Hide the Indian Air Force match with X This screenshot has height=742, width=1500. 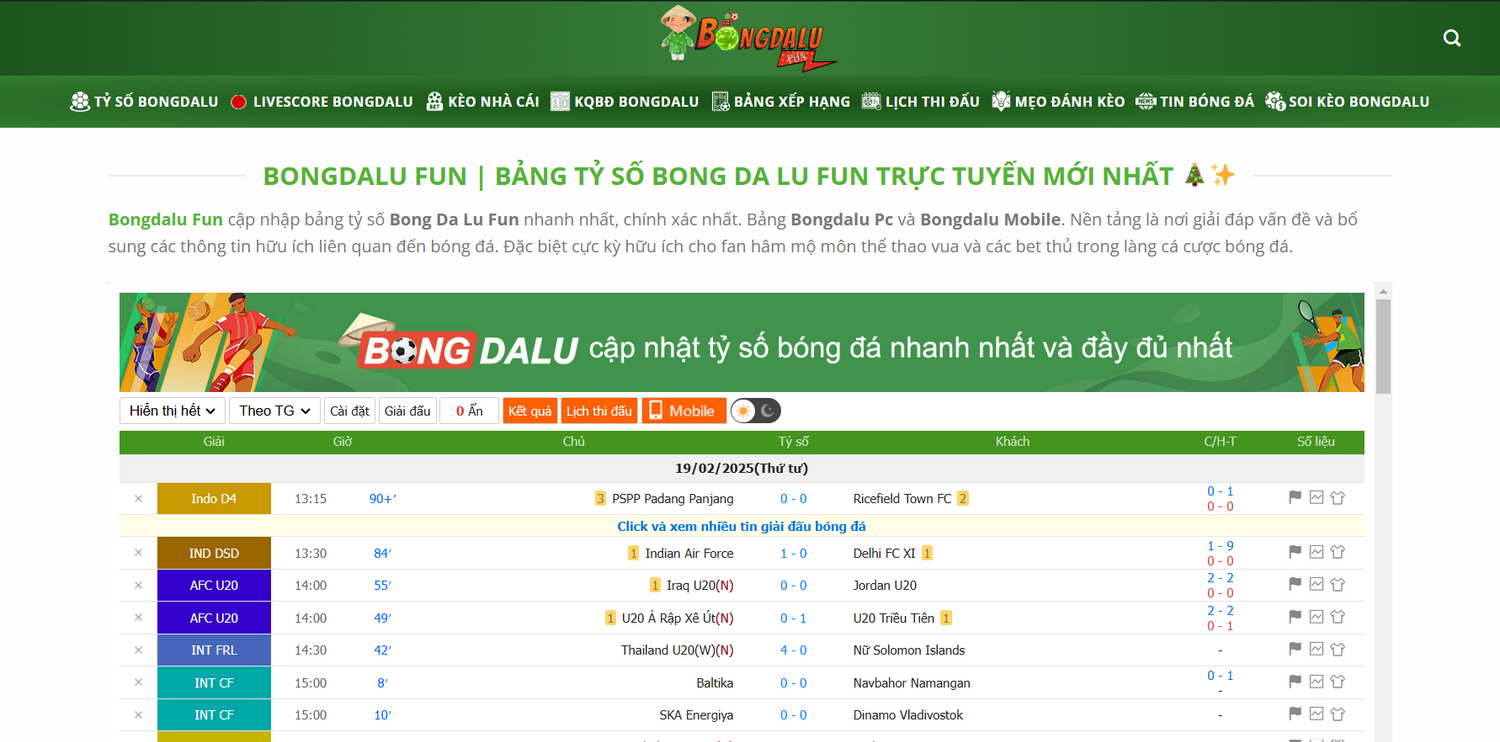coord(138,553)
